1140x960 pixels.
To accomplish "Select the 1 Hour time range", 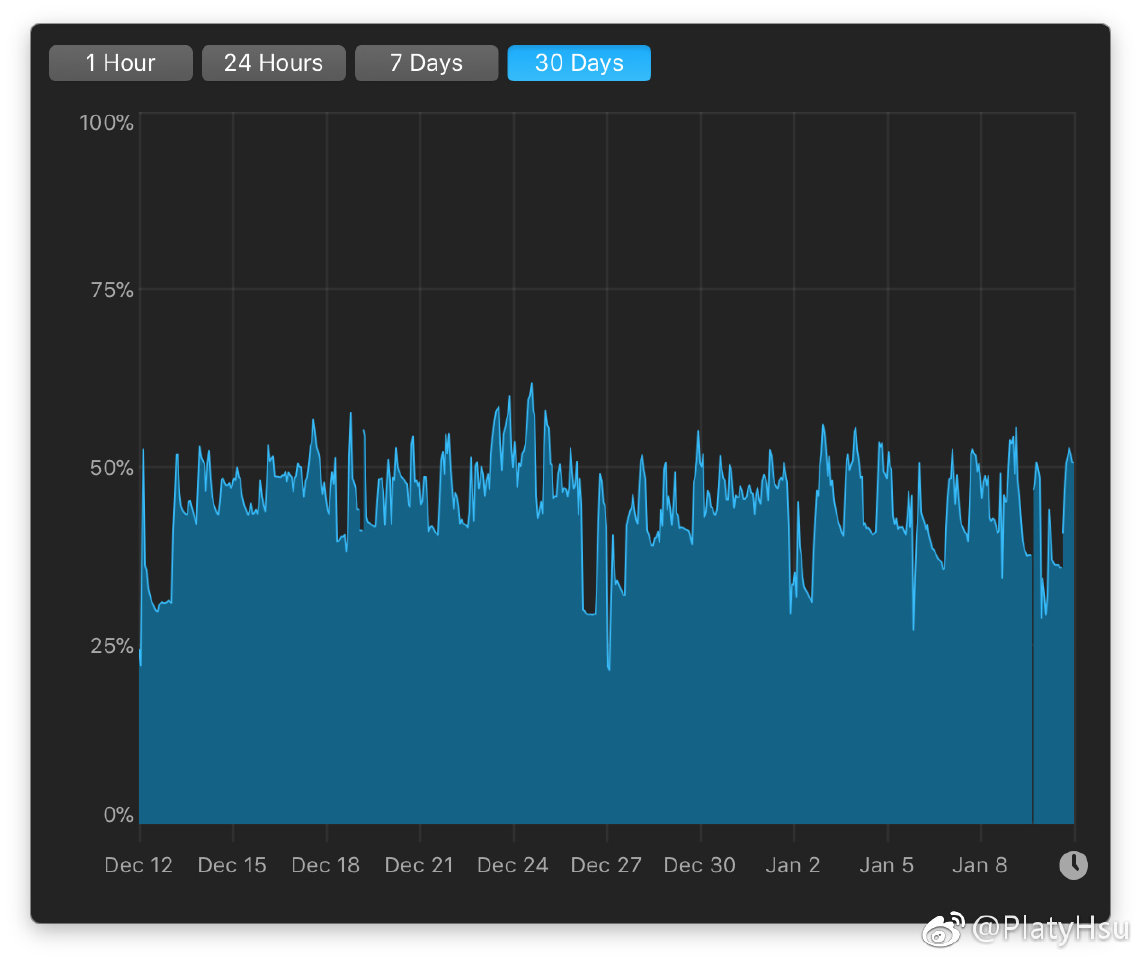I will click(x=120, y=63).
